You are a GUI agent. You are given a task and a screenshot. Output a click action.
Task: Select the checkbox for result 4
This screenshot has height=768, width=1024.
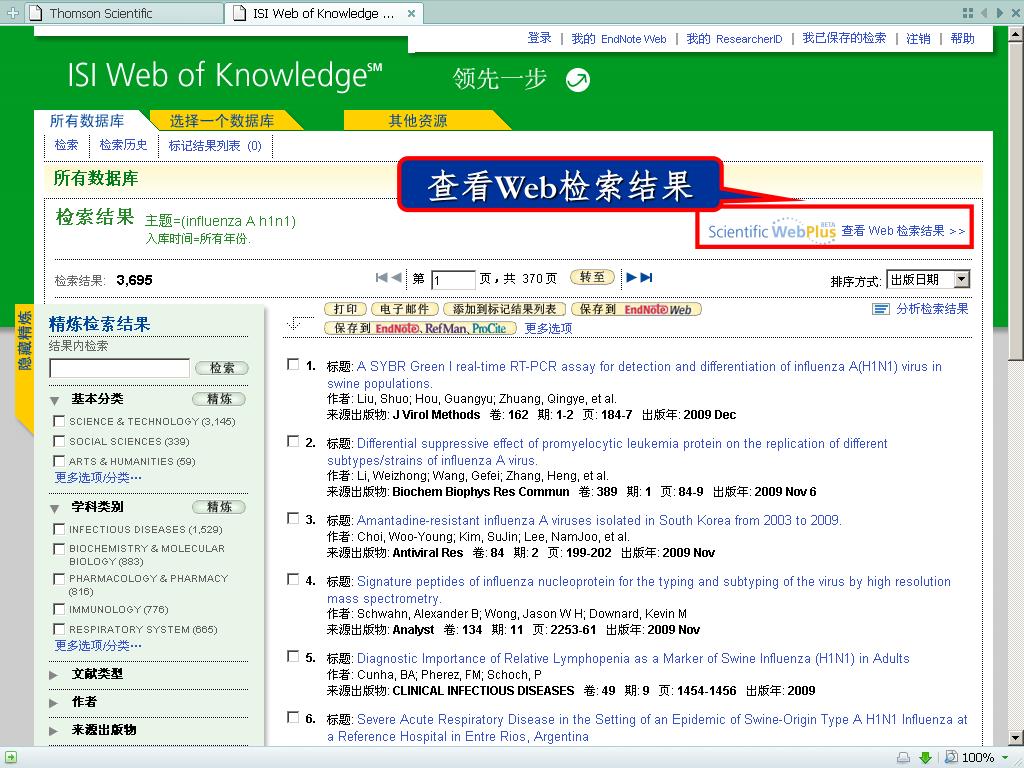(x=293, y=580)
